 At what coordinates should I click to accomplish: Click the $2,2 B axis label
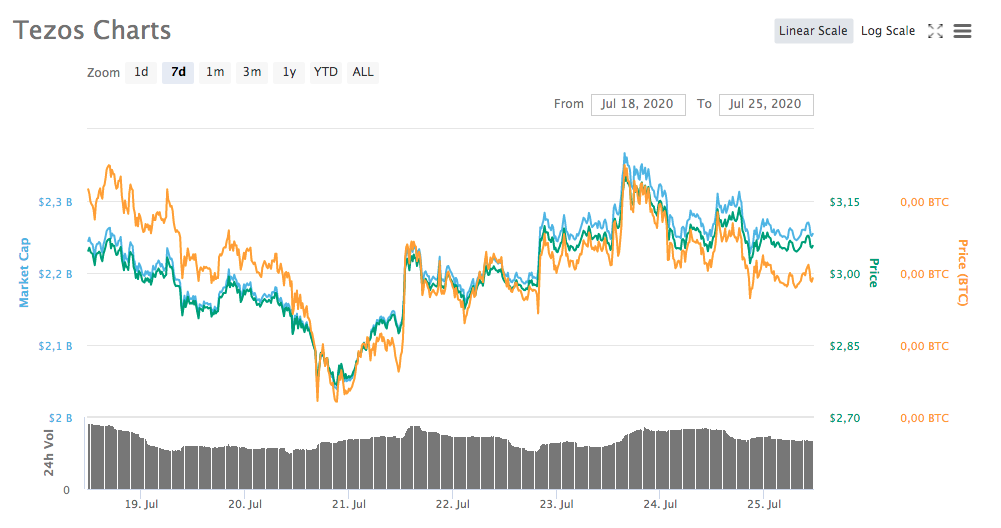(x=56, y=275)
